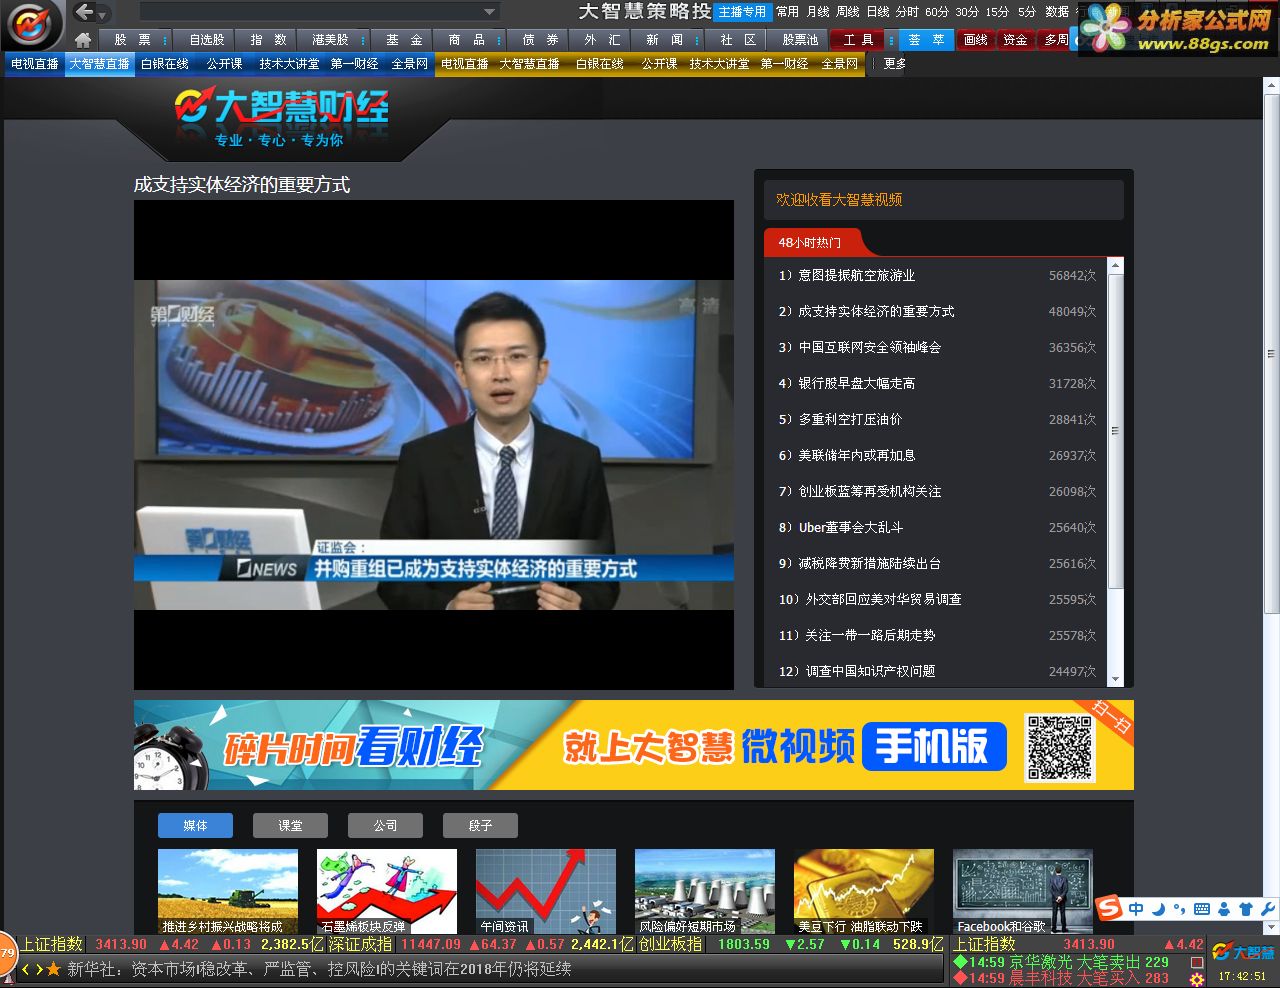Image resolution: width=1280 pixels, height=988 pixels.
Task: Open the 工具 toolbar button
Action: pyautogui.click(x=859, y=40)
